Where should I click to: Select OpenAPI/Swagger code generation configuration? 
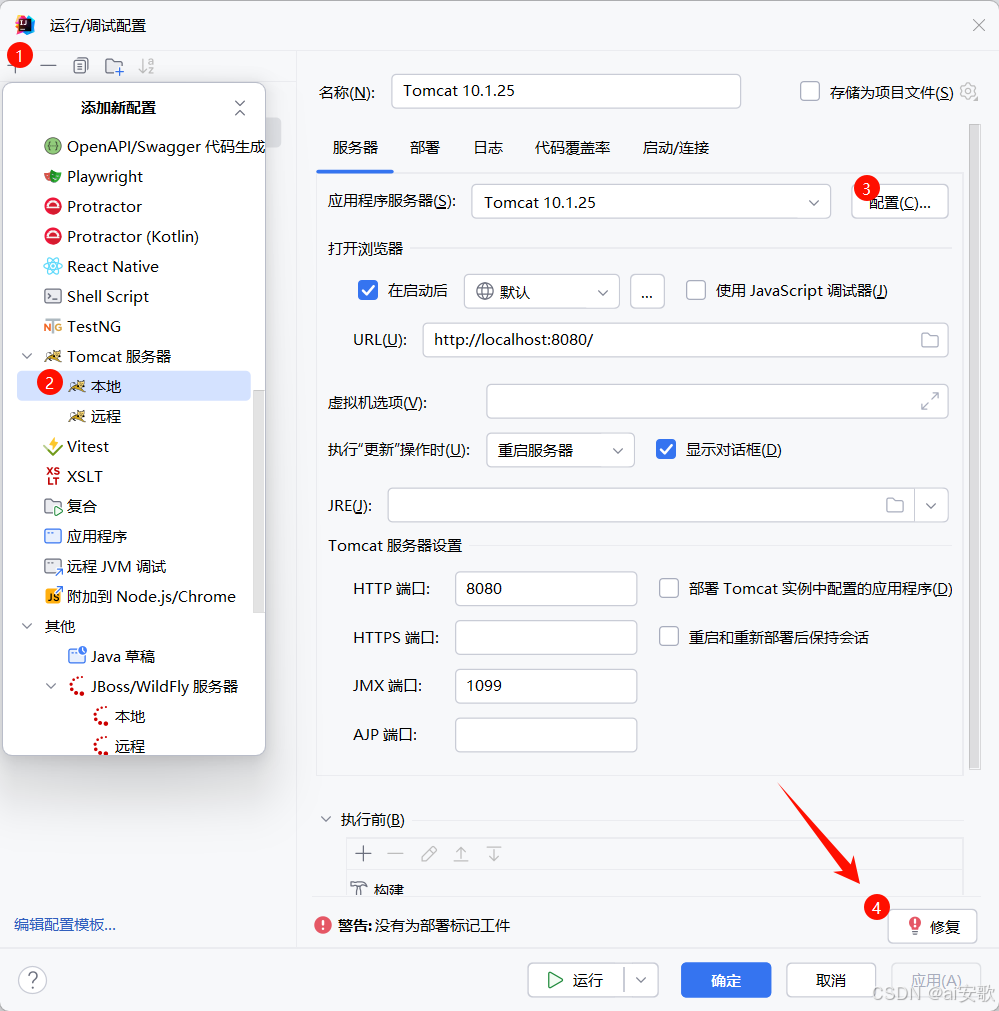click(153, 147)
